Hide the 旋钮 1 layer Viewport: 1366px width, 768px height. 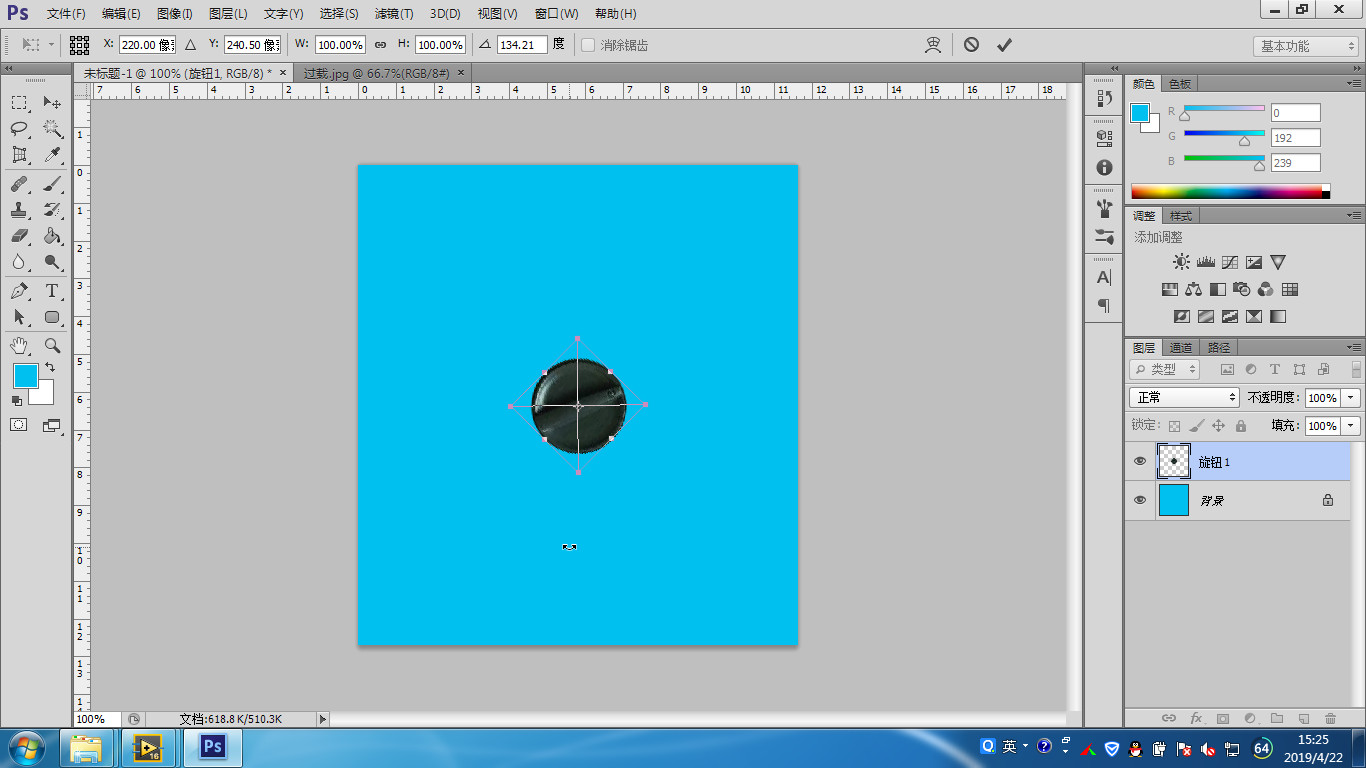[x=1140, y=461]
